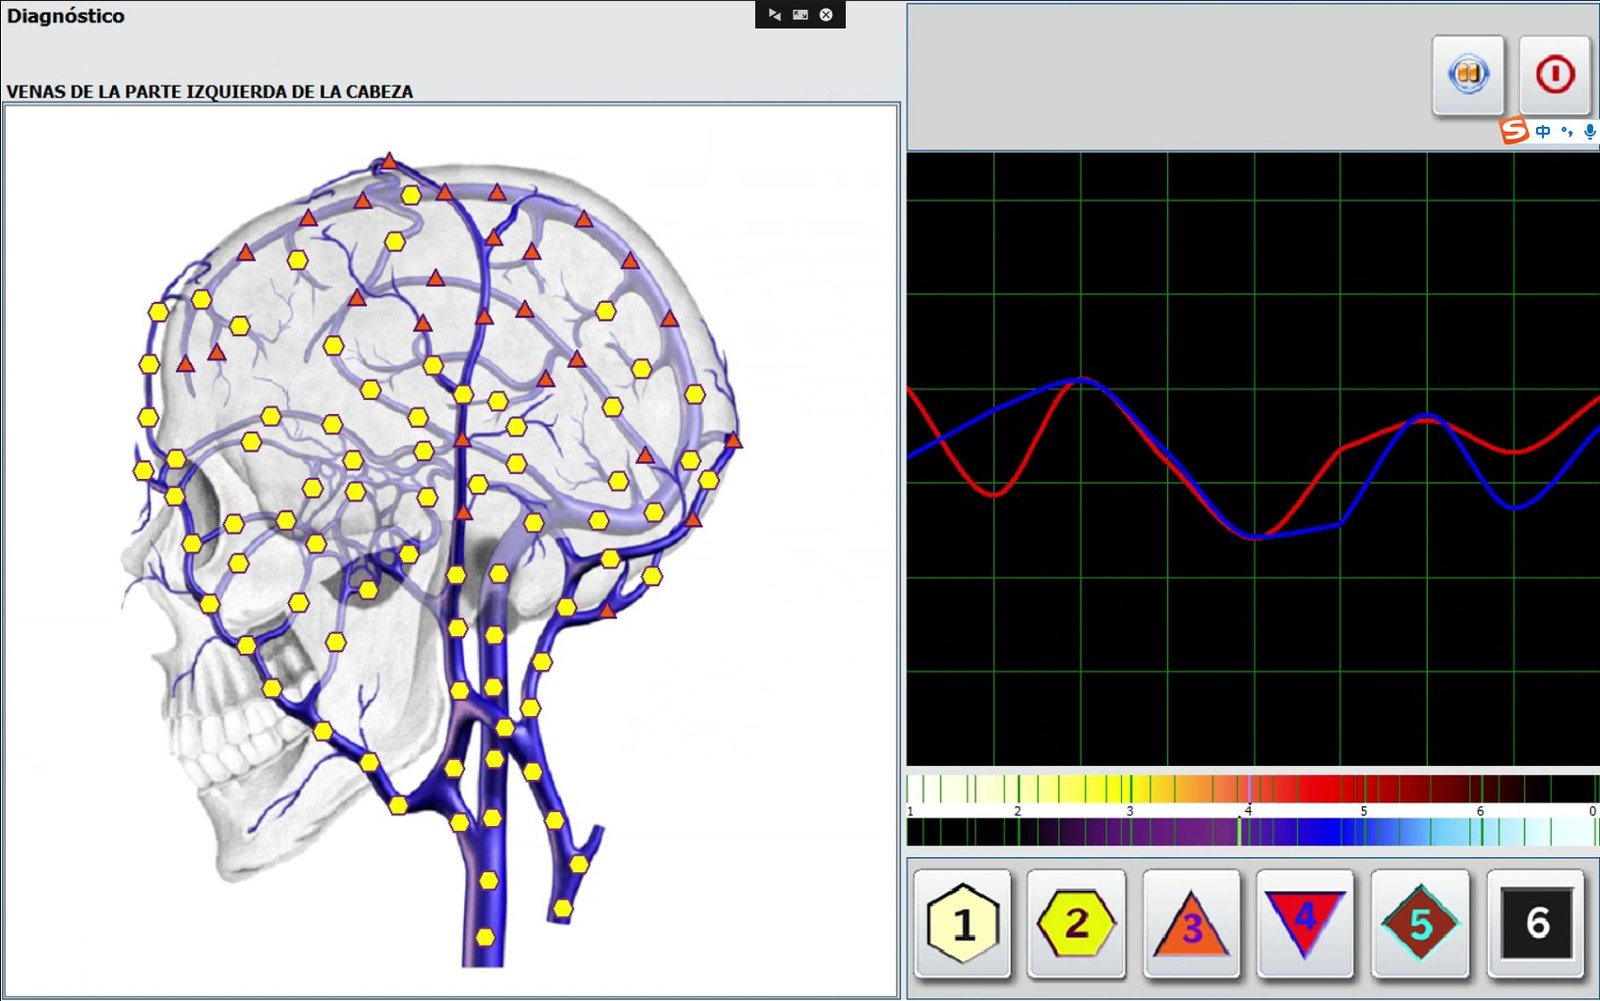Screen dimensions: 1600x1001
Task: Pause the scan with the orange pause button
Action: coord(1467,74)
